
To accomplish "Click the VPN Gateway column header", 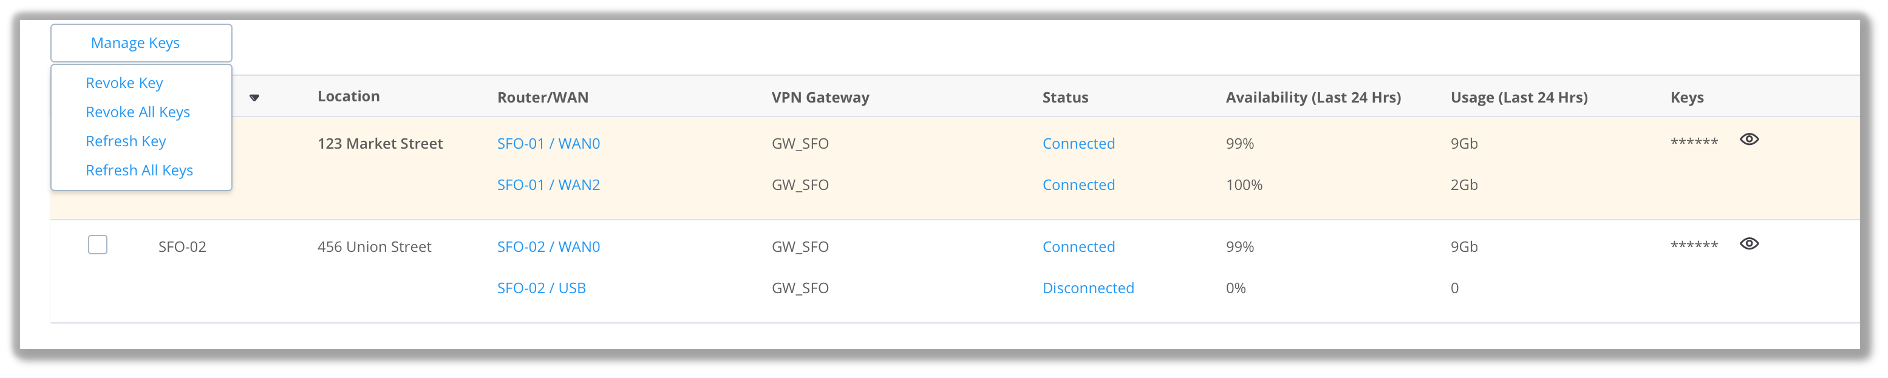I will [x=820, y=98].
